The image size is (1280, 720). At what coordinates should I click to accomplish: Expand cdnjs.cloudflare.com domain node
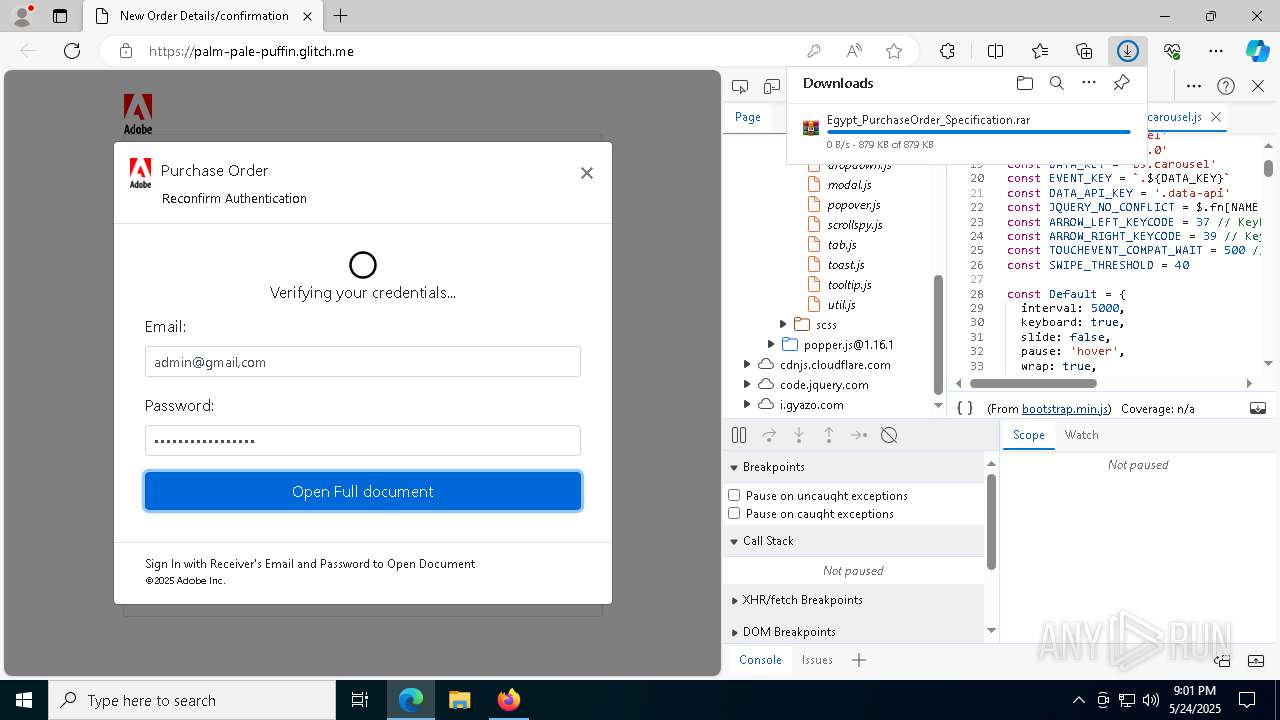pos(747,364)
